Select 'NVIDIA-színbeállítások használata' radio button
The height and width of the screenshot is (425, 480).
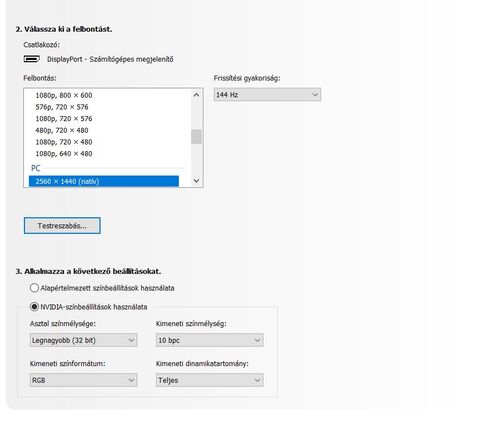(34, 307)
